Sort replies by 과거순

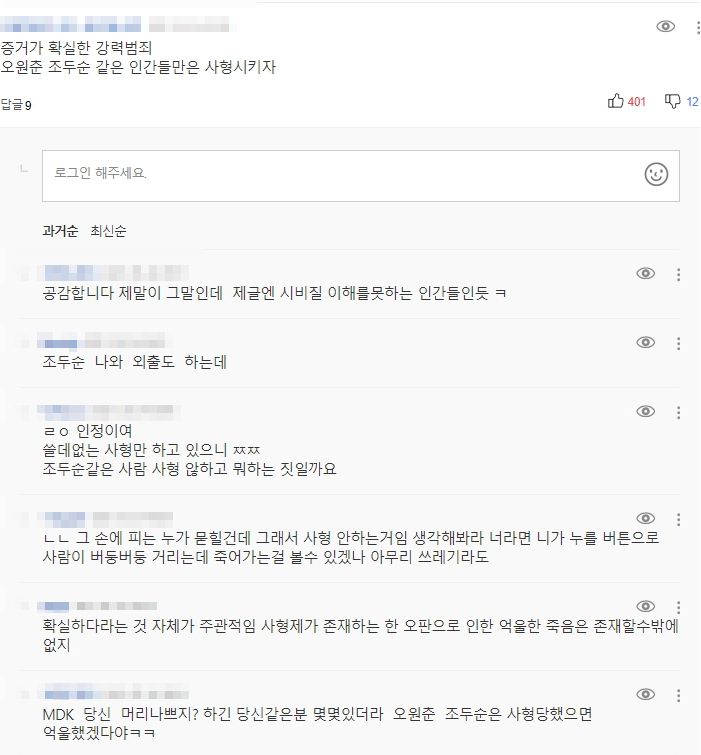coord(60,231)
